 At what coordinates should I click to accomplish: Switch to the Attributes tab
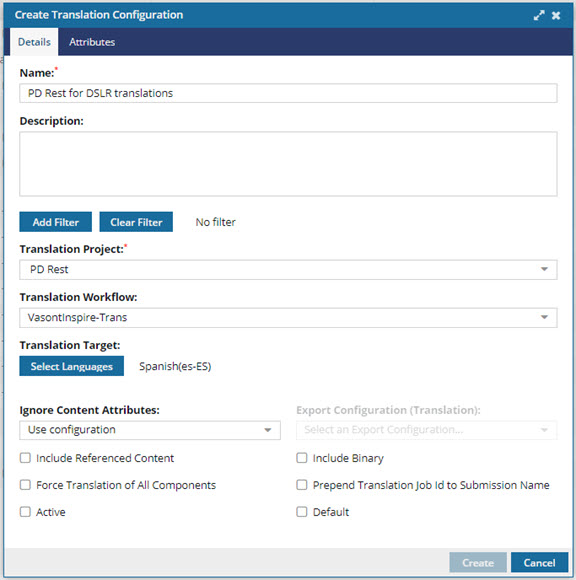[92, 42]
